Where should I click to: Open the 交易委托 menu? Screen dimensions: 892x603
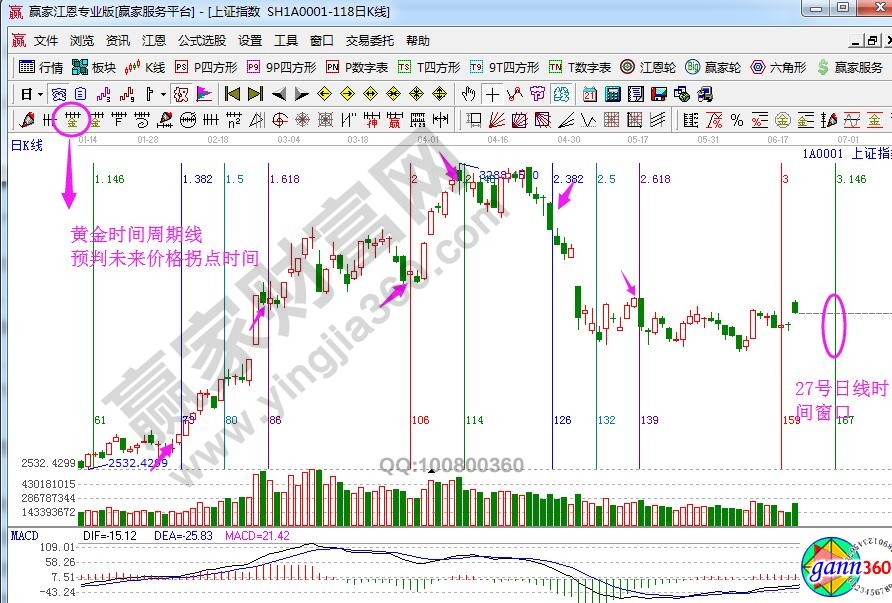coord(369,41)
